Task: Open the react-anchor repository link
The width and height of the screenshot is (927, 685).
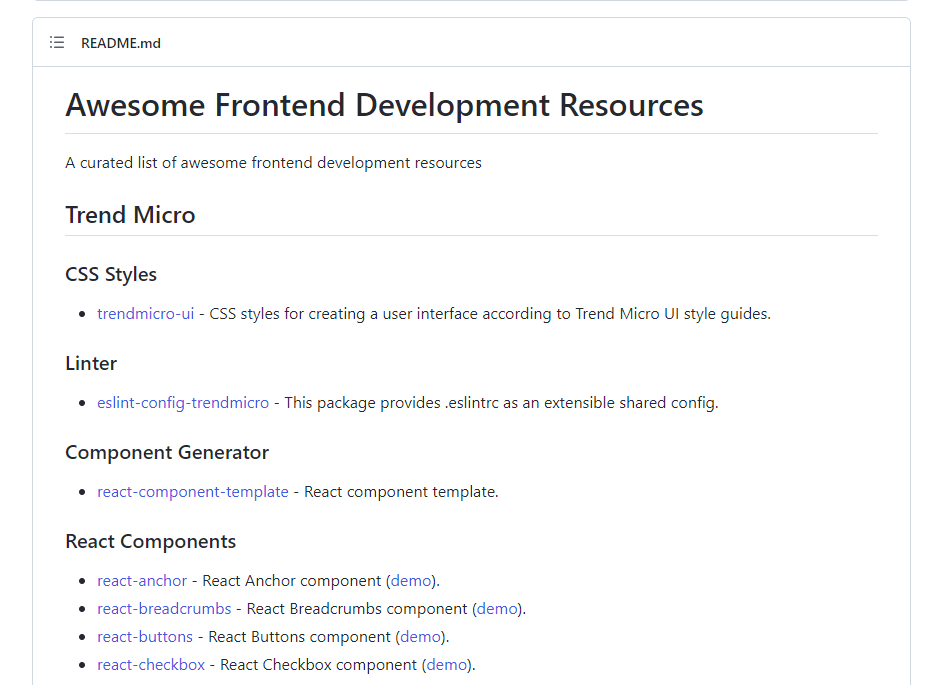Action: coord(142,581)
